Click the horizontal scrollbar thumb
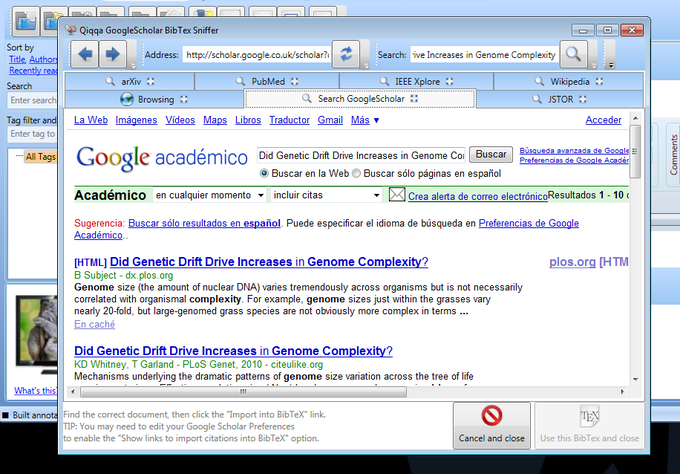This screenshot has height=474, width=680. 243,392
